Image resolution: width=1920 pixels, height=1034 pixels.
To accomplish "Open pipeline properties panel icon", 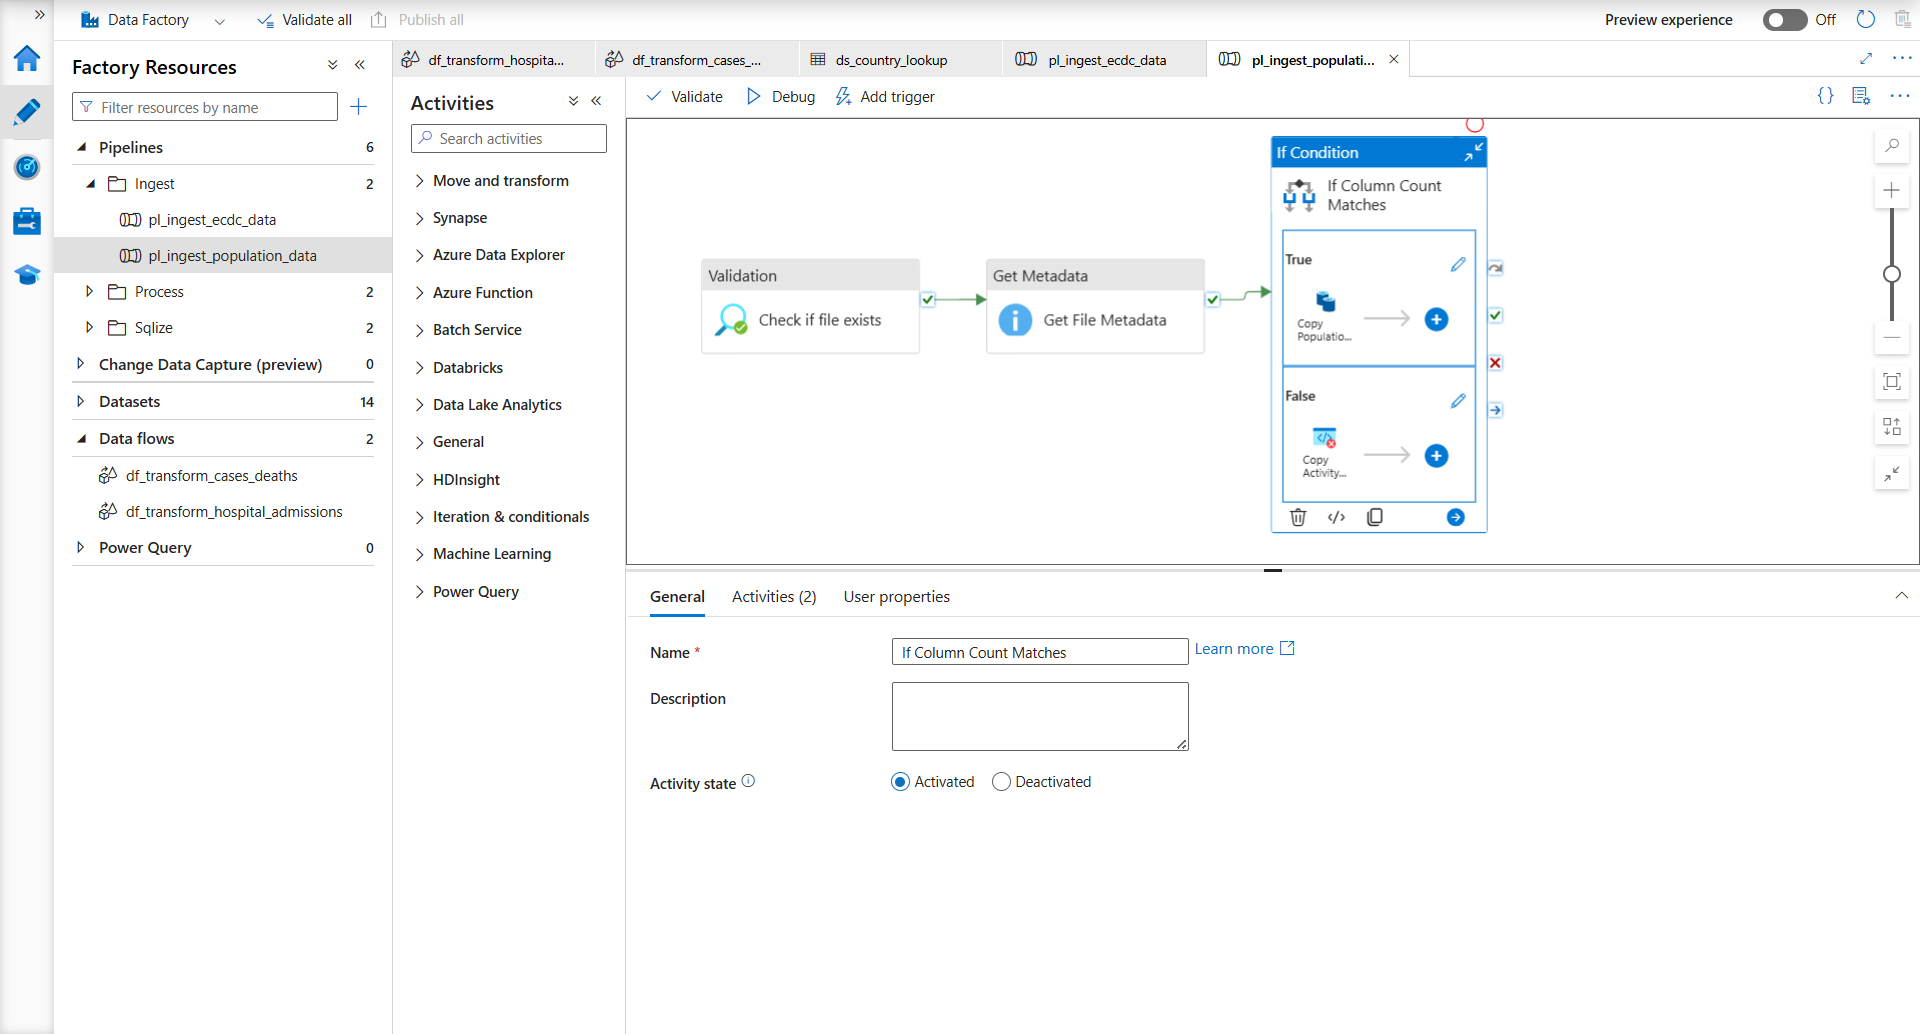I will click(1861, 96).
